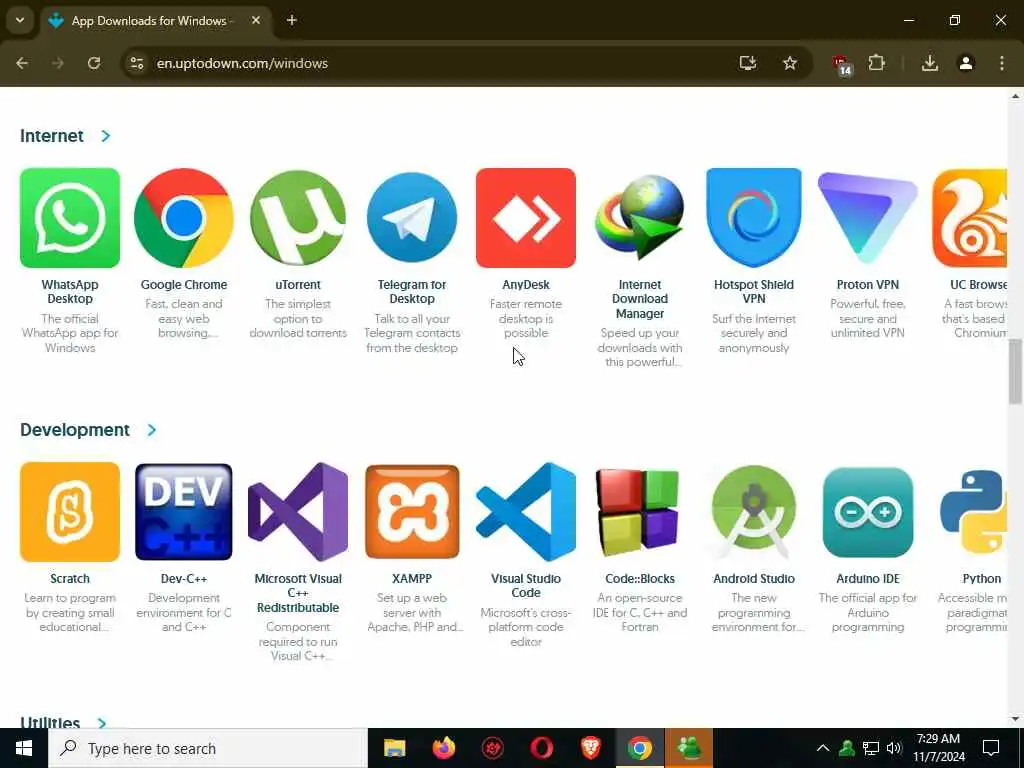
Task: Open the browser Extensions puzzle icon
Action: click(876, 63)
